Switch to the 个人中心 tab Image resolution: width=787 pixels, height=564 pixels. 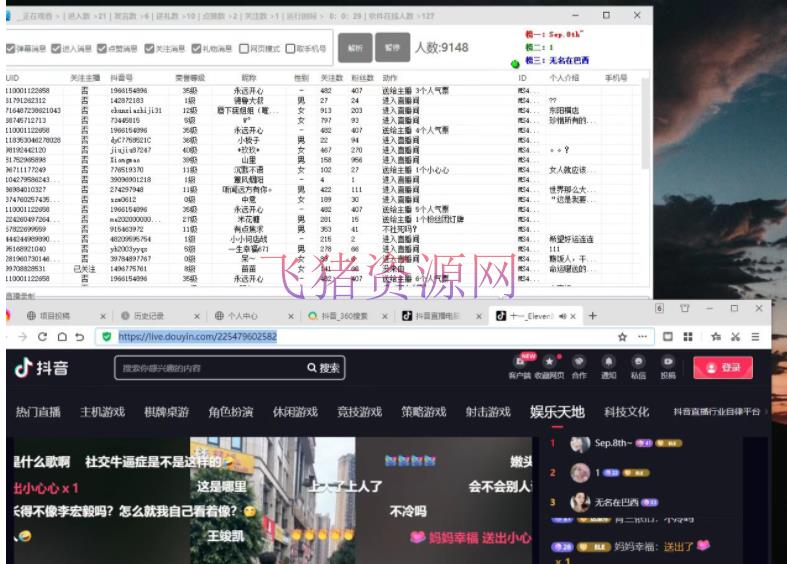coord(243,316)
